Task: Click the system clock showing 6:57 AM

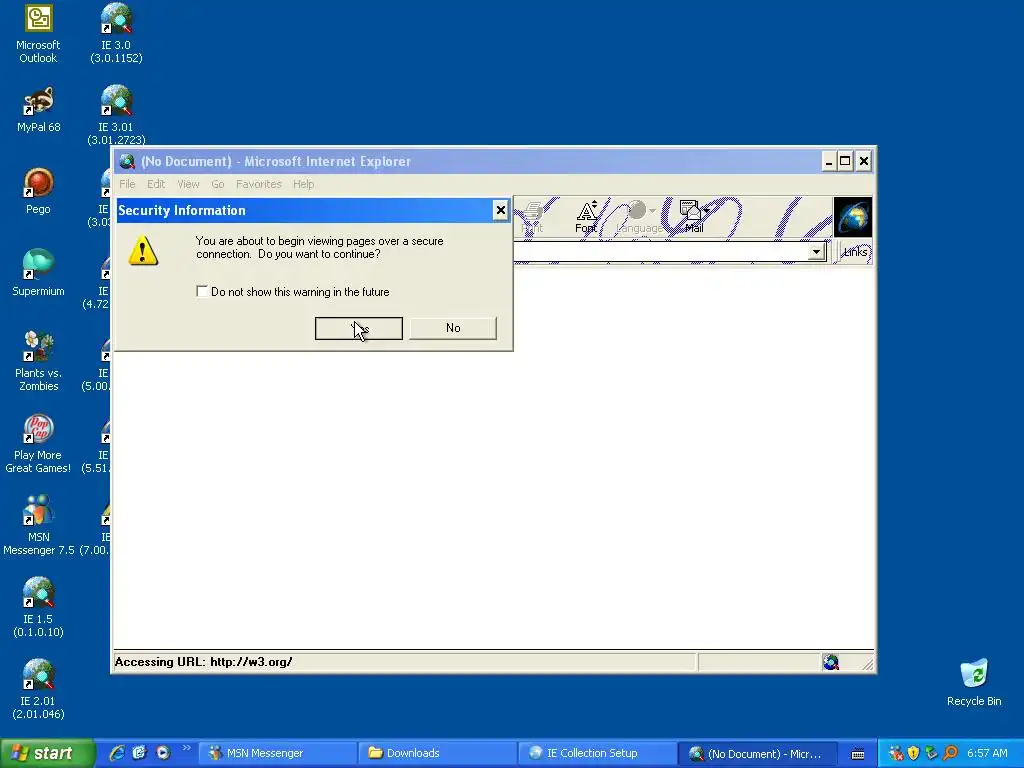Action: (987, 754)
